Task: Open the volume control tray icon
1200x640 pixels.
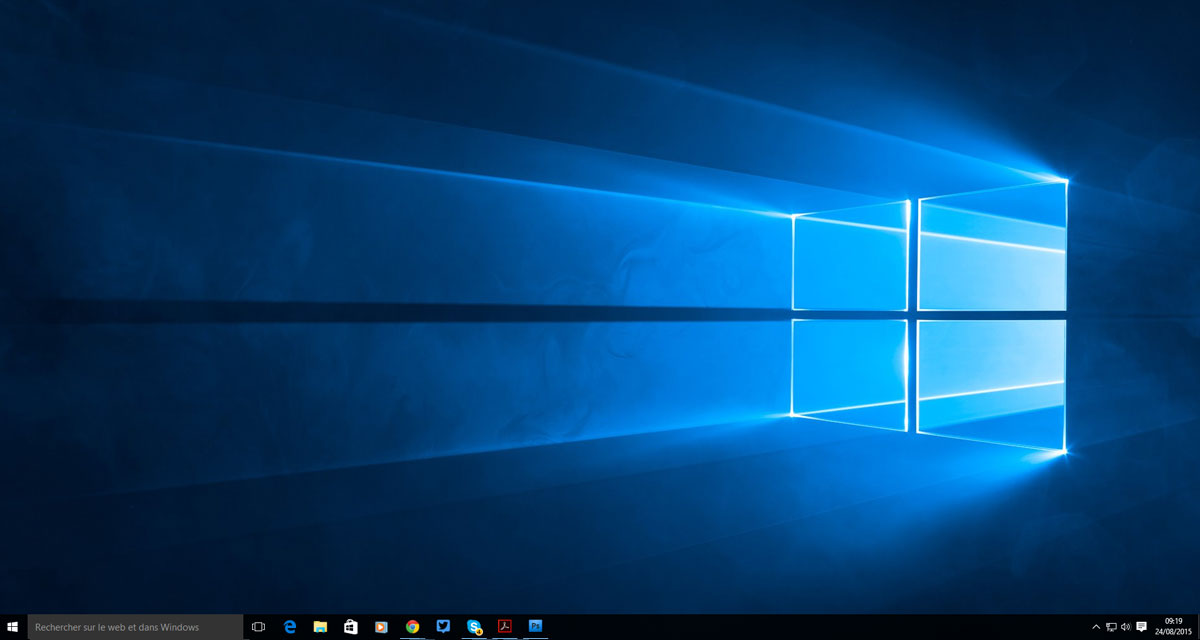Action: 1125,627
